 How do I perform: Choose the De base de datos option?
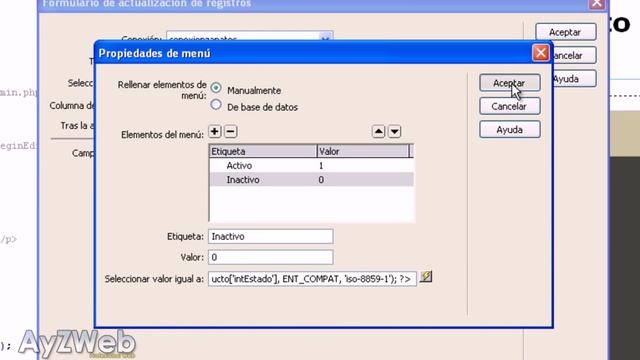[216, 105]
